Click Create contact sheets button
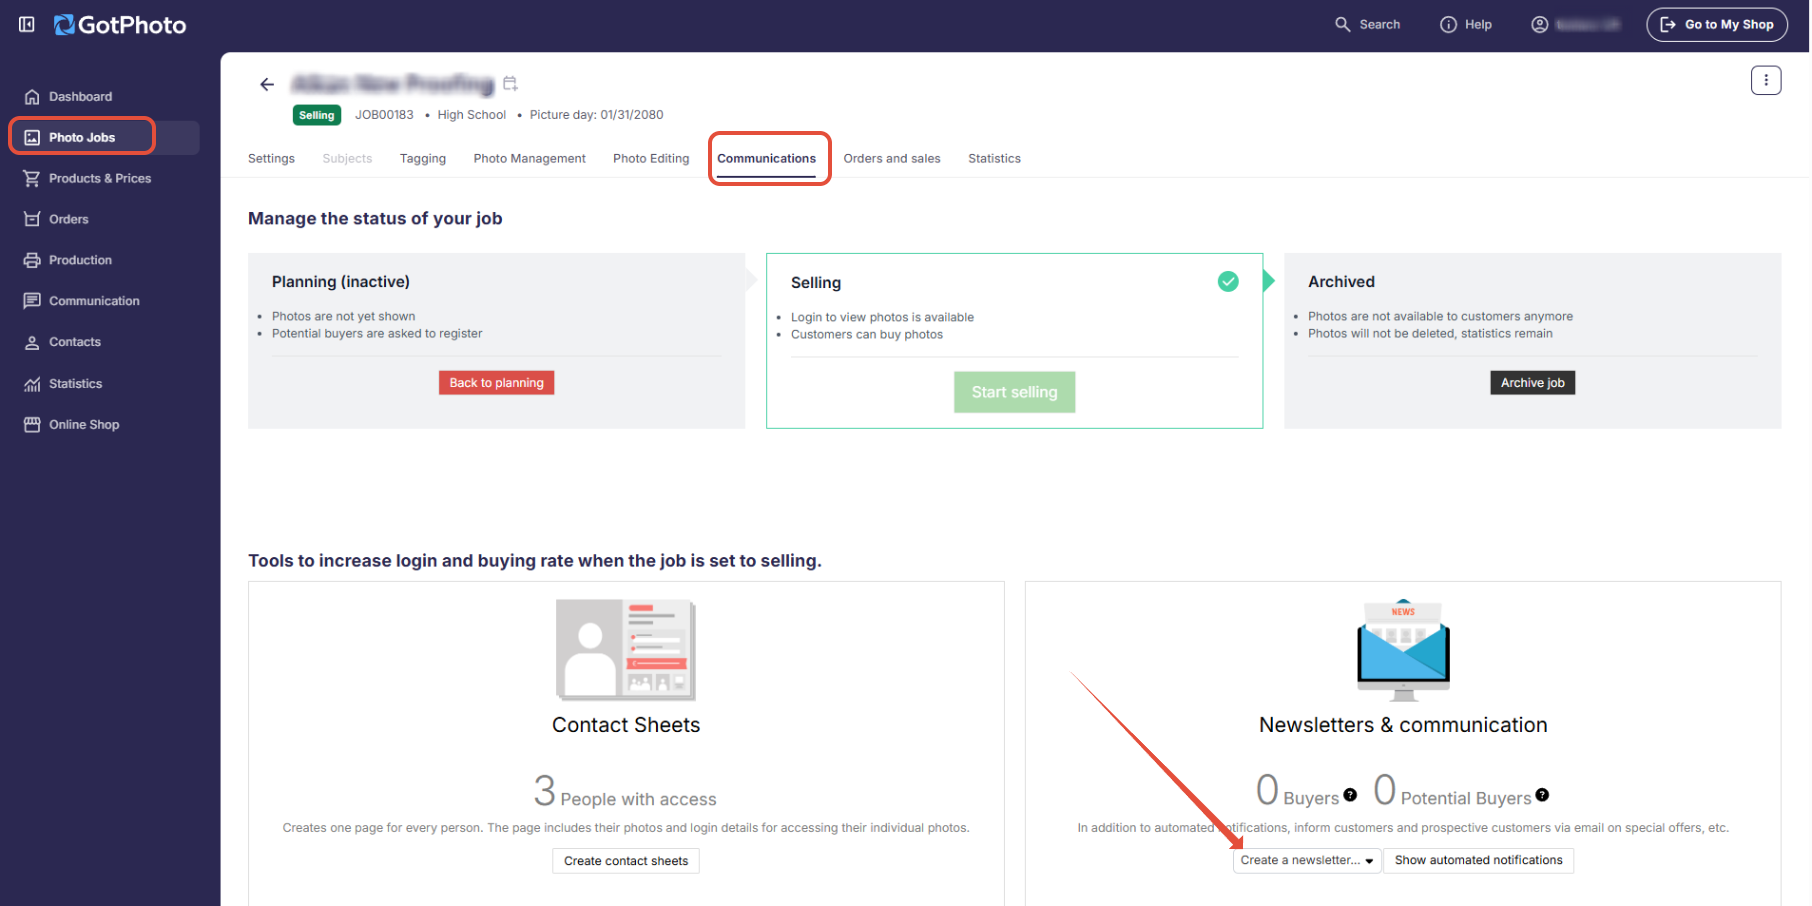The image size is (1812, 906). 626,861
